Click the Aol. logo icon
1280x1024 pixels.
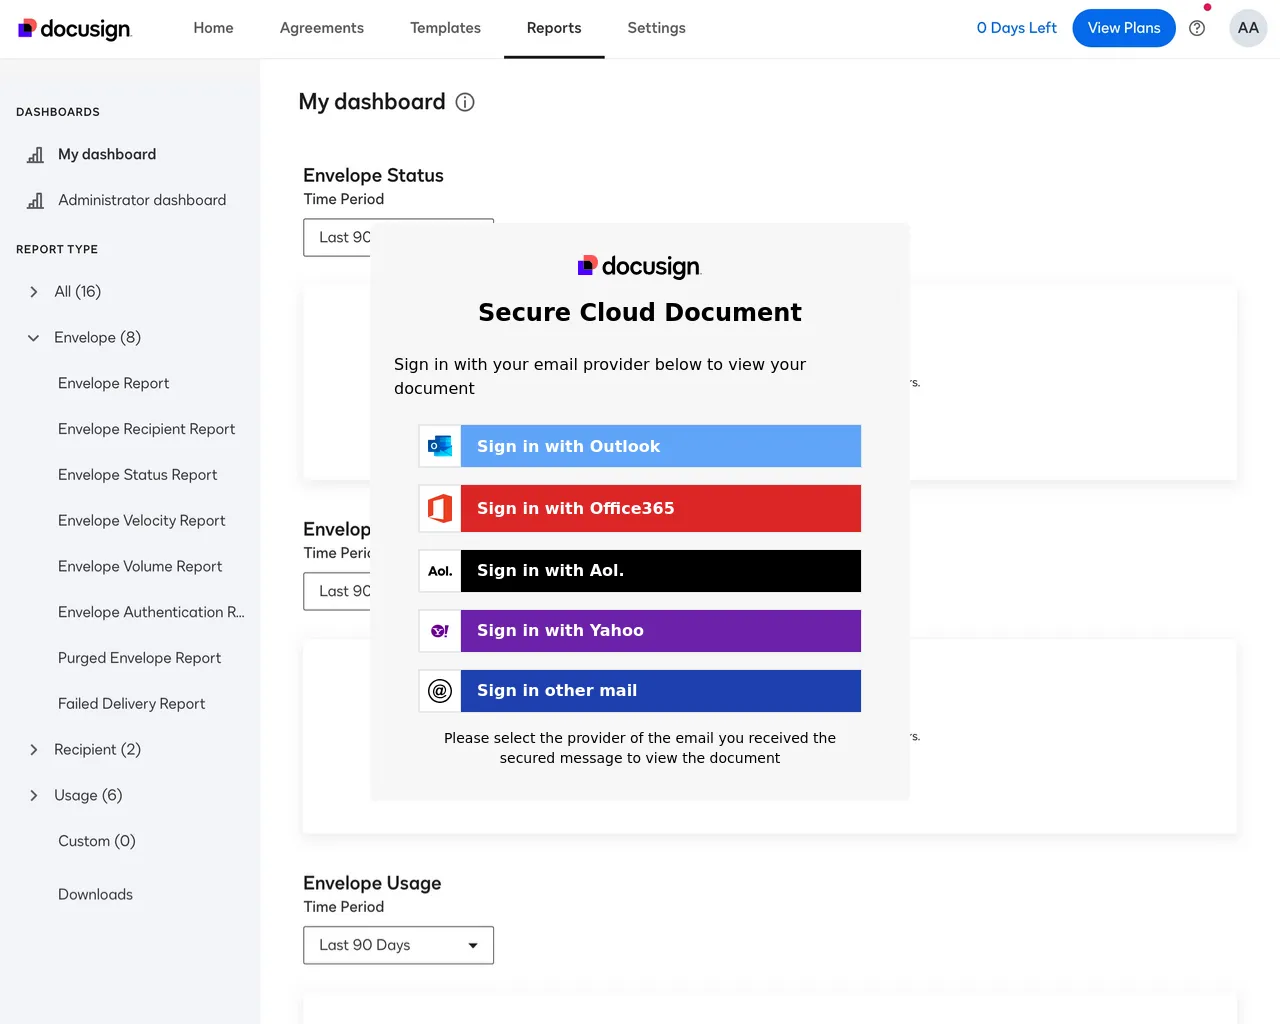coord(440,571)
